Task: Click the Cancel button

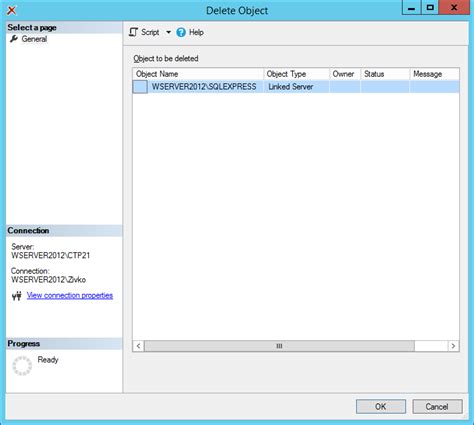Action: (437, 407)
